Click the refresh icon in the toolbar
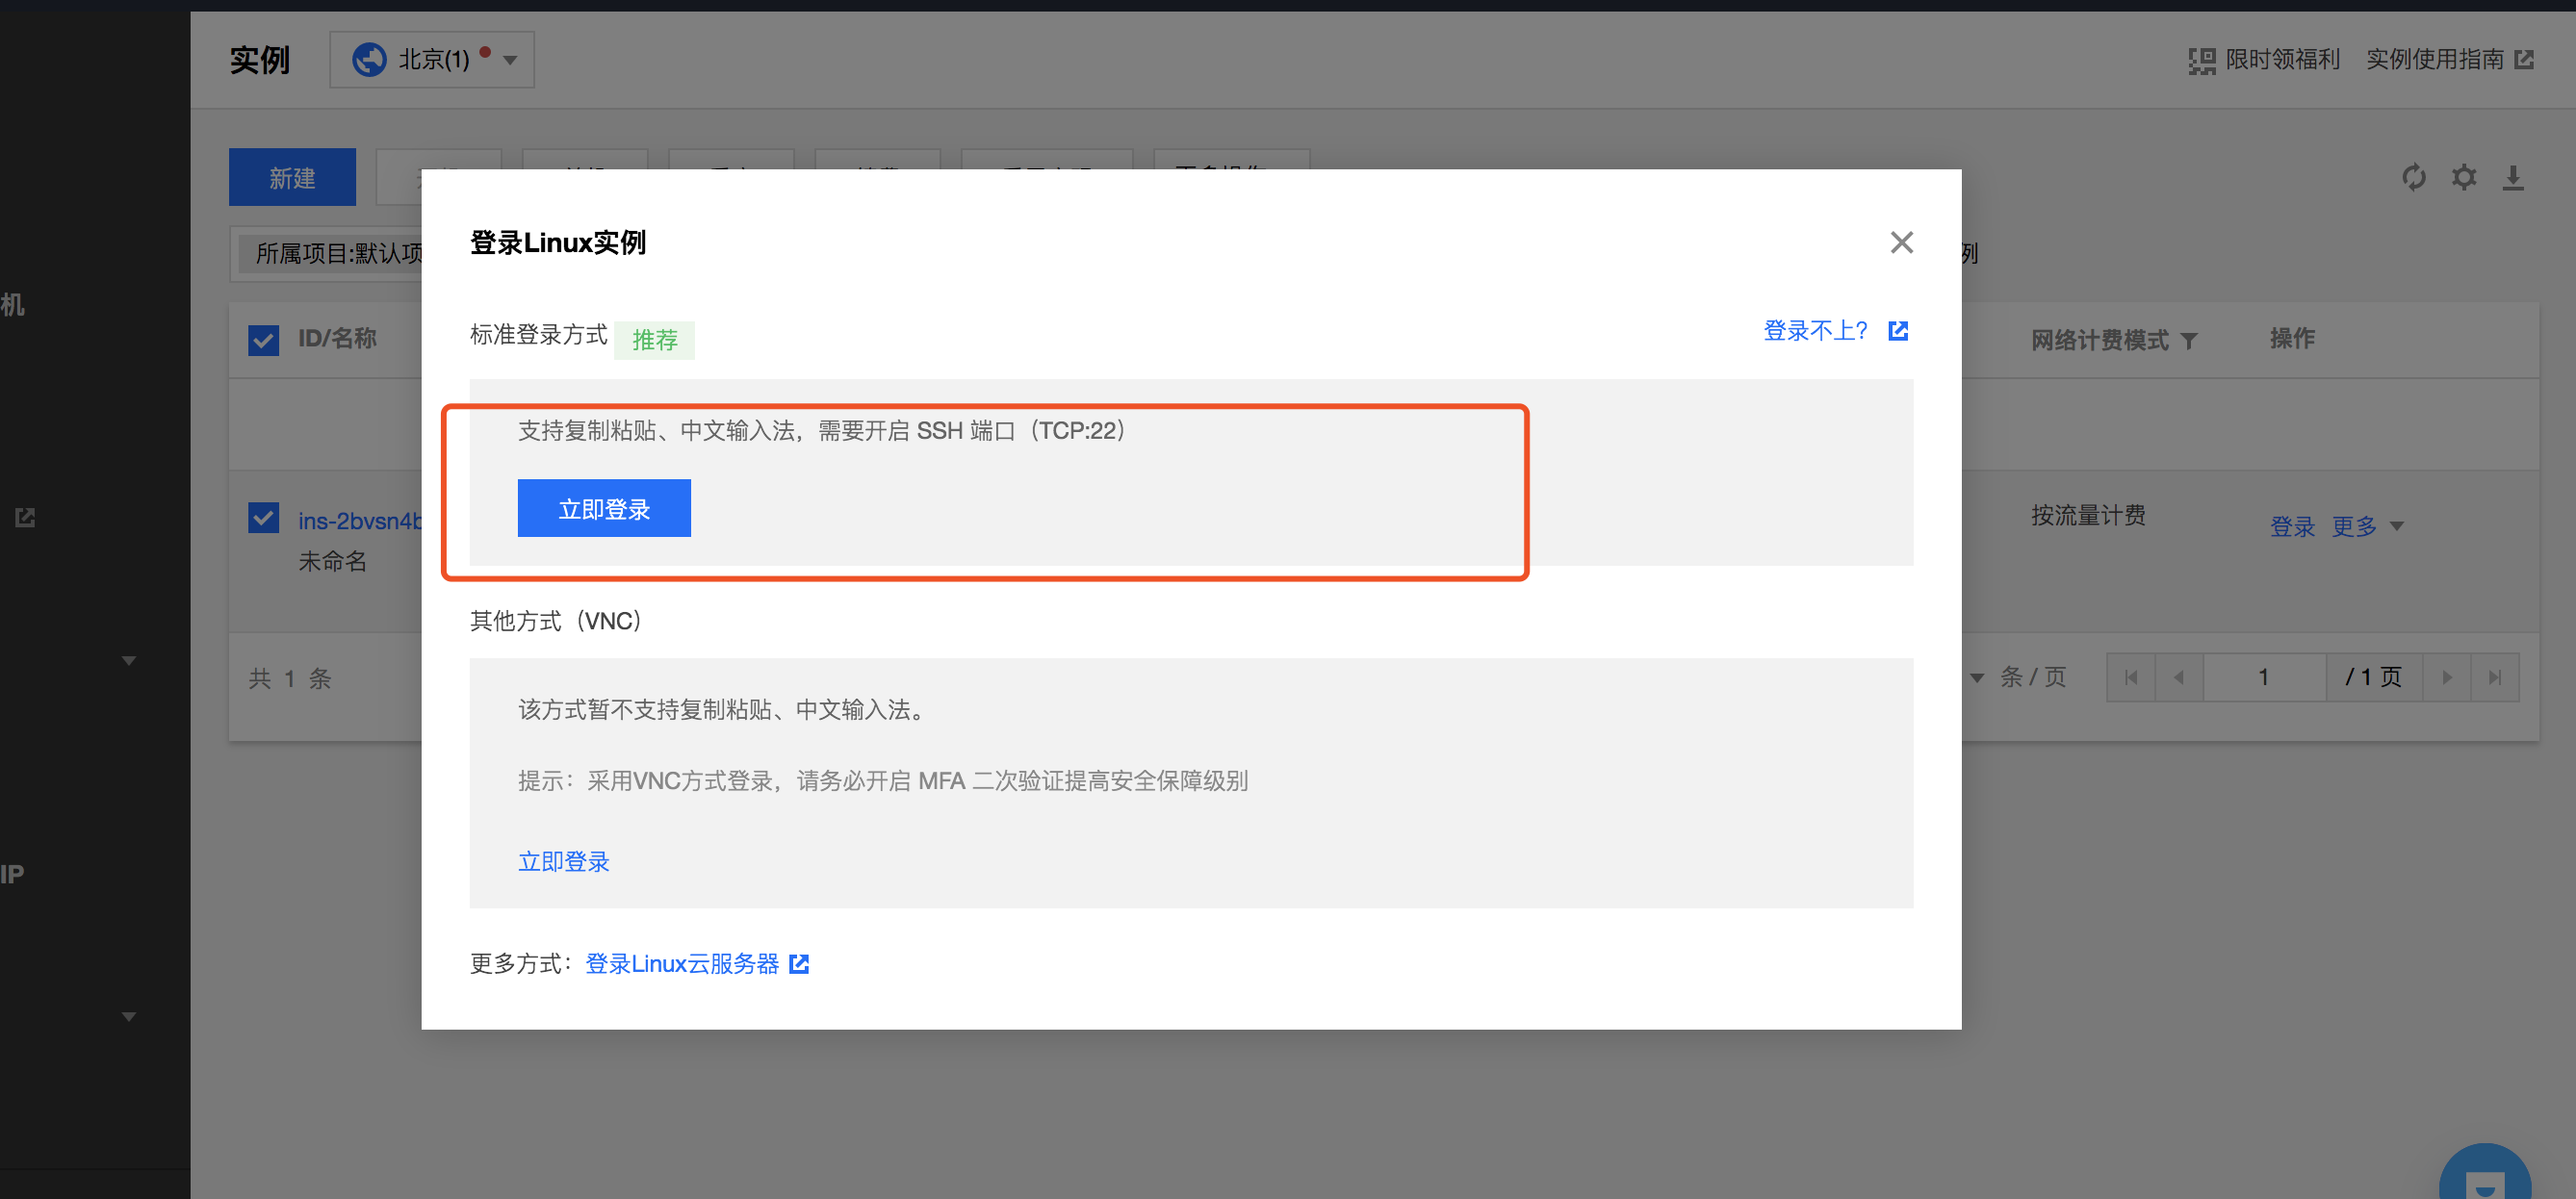 click(2413, 178)
